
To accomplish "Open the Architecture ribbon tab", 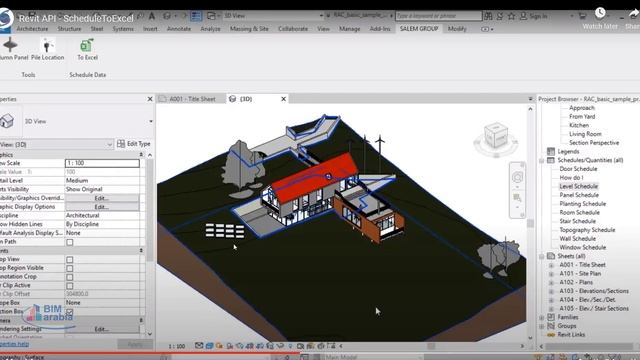I will (x=32, y=29).
